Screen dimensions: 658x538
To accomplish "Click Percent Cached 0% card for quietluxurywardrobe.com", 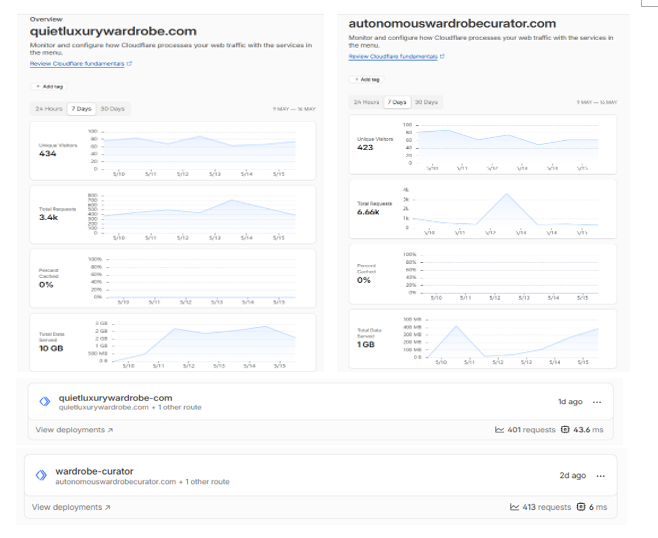I will point(173,279).
